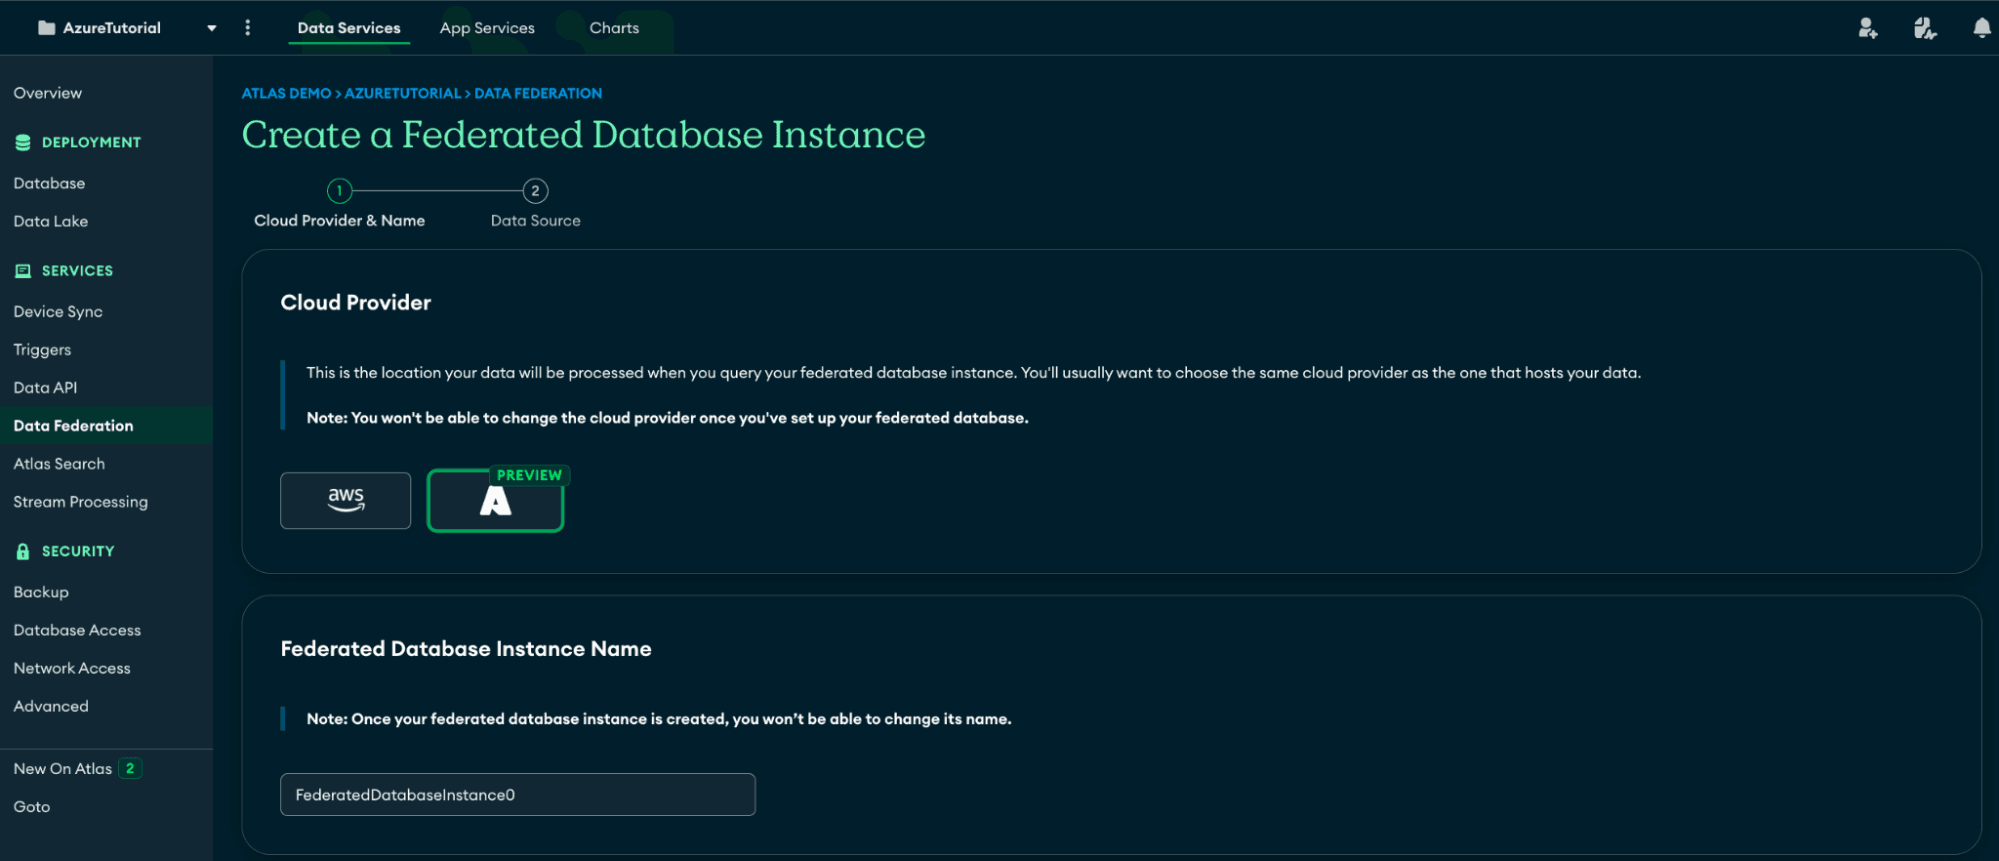1999x861 pixels.
Task: Go to step 2 Data Source
Action: 535,191
